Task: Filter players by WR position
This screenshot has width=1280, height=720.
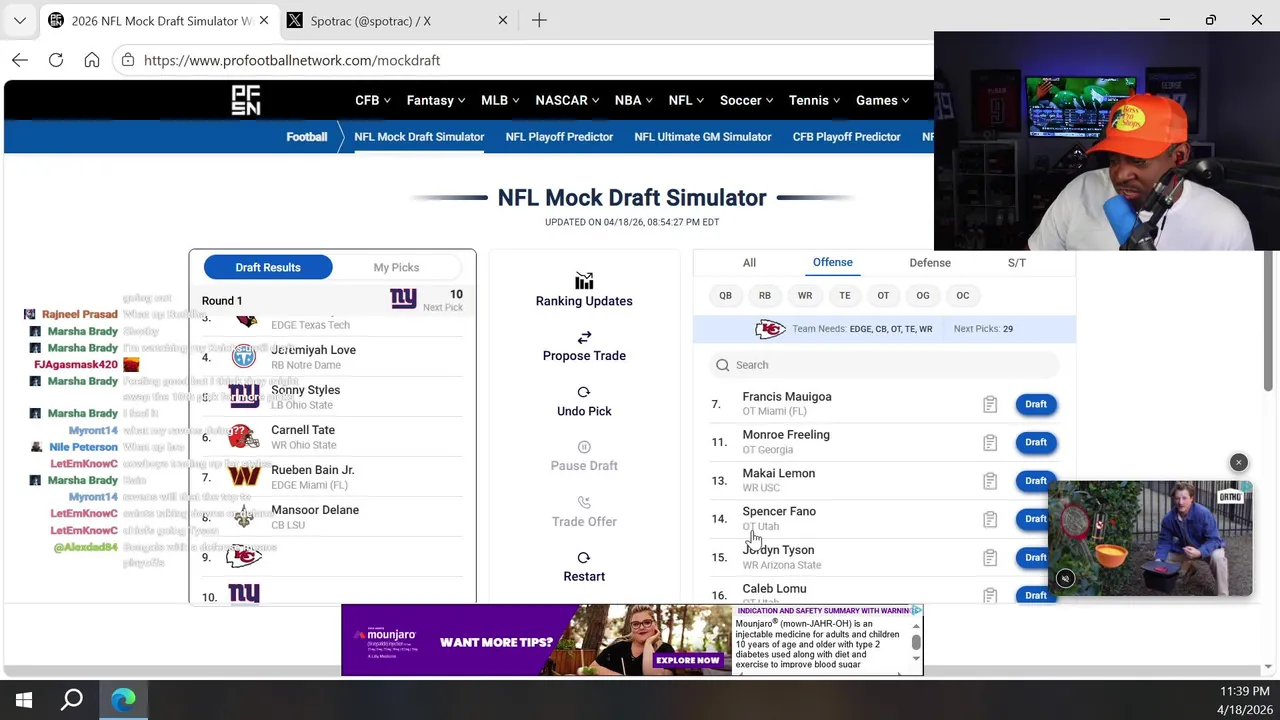Action: [805, 295]
